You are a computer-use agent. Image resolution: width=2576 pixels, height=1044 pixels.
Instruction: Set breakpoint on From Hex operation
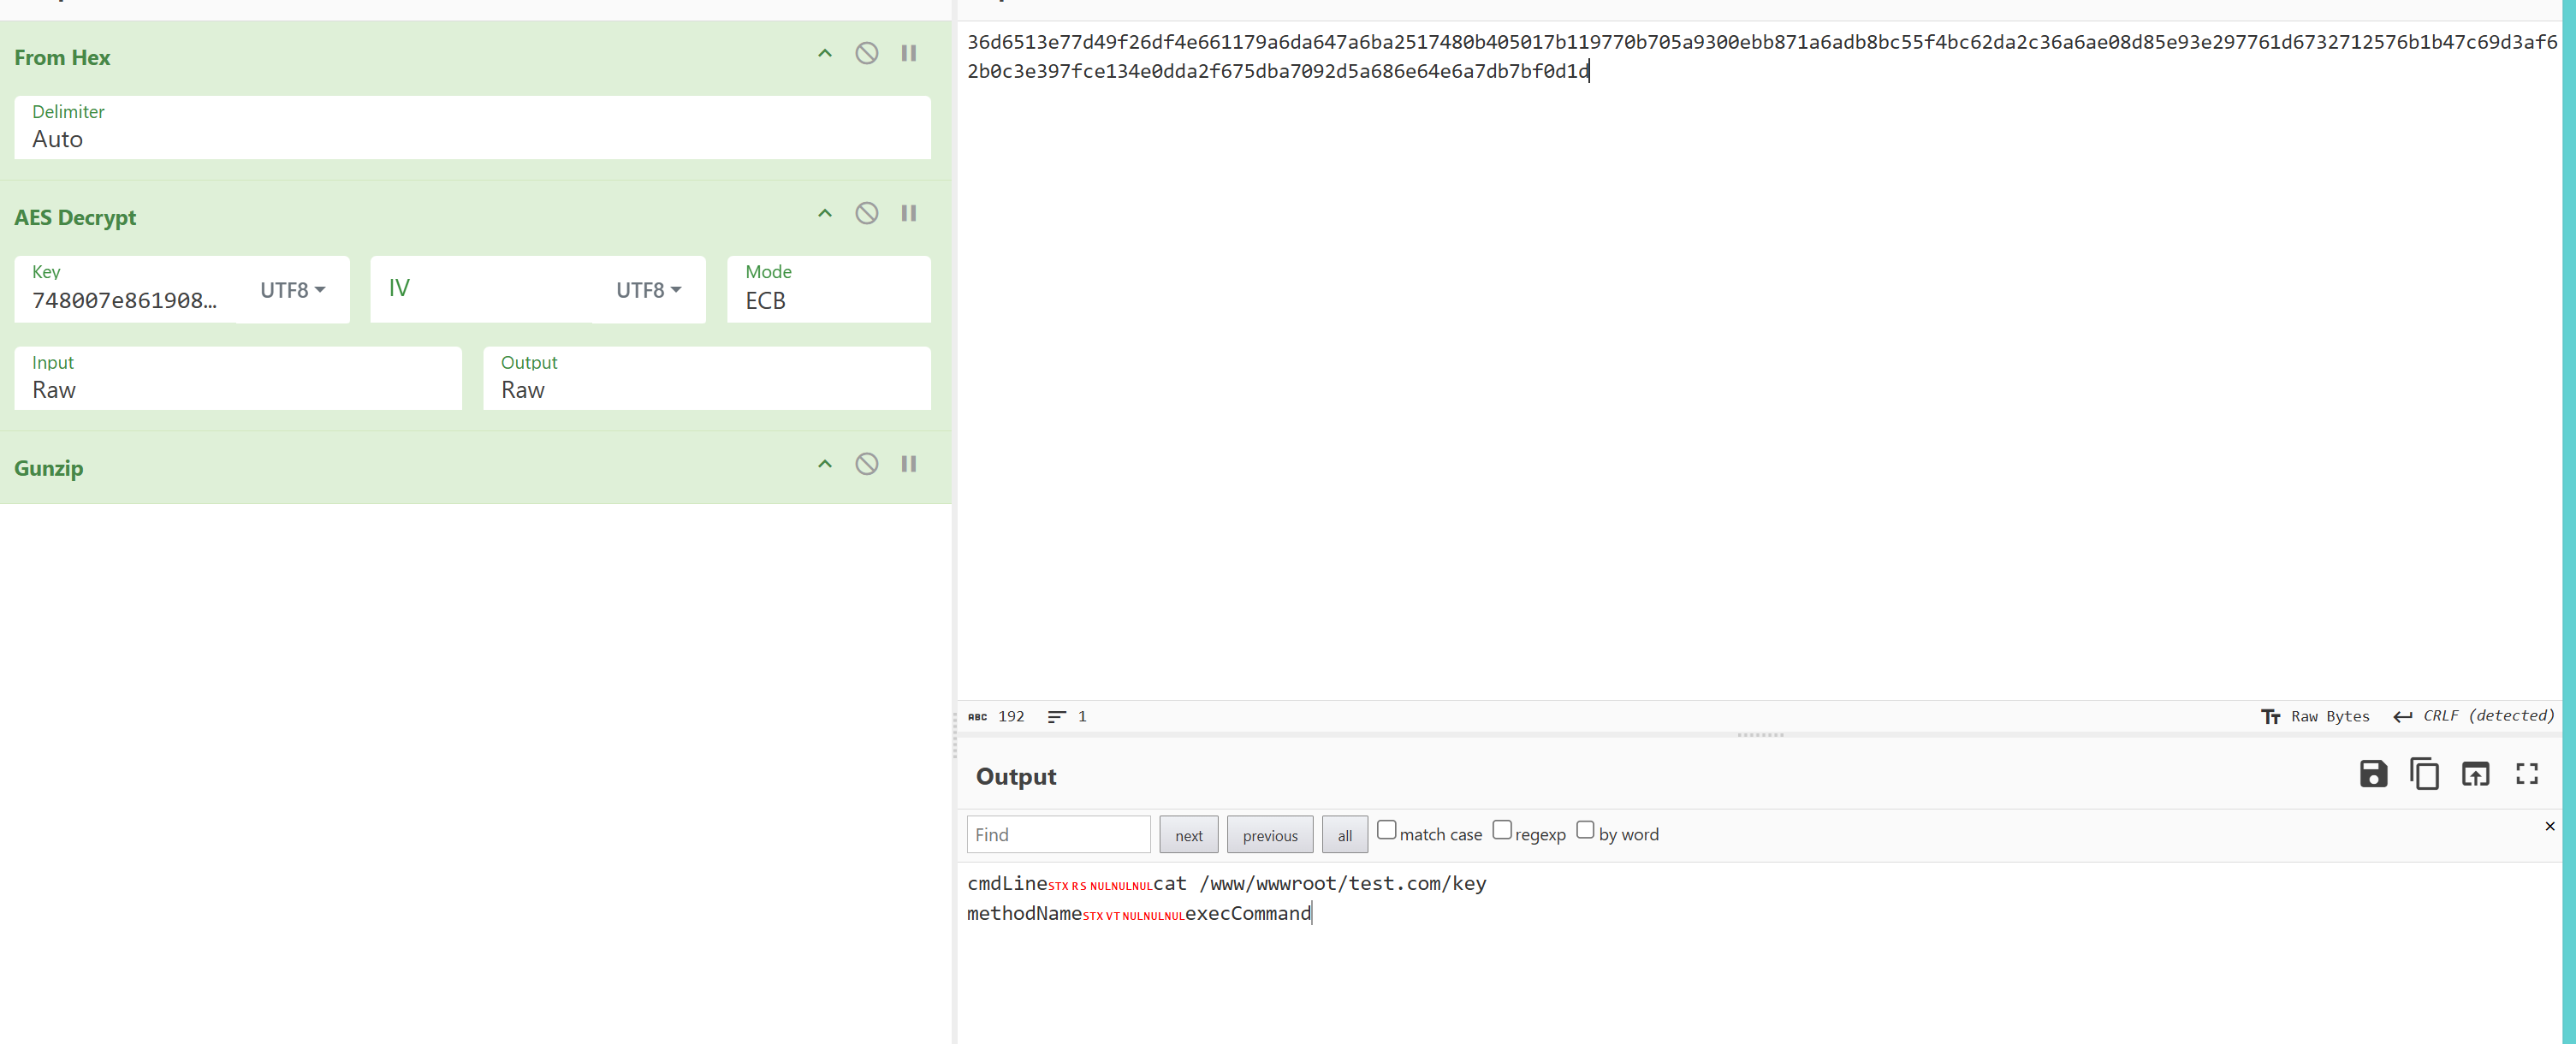(x=908, y=53)
